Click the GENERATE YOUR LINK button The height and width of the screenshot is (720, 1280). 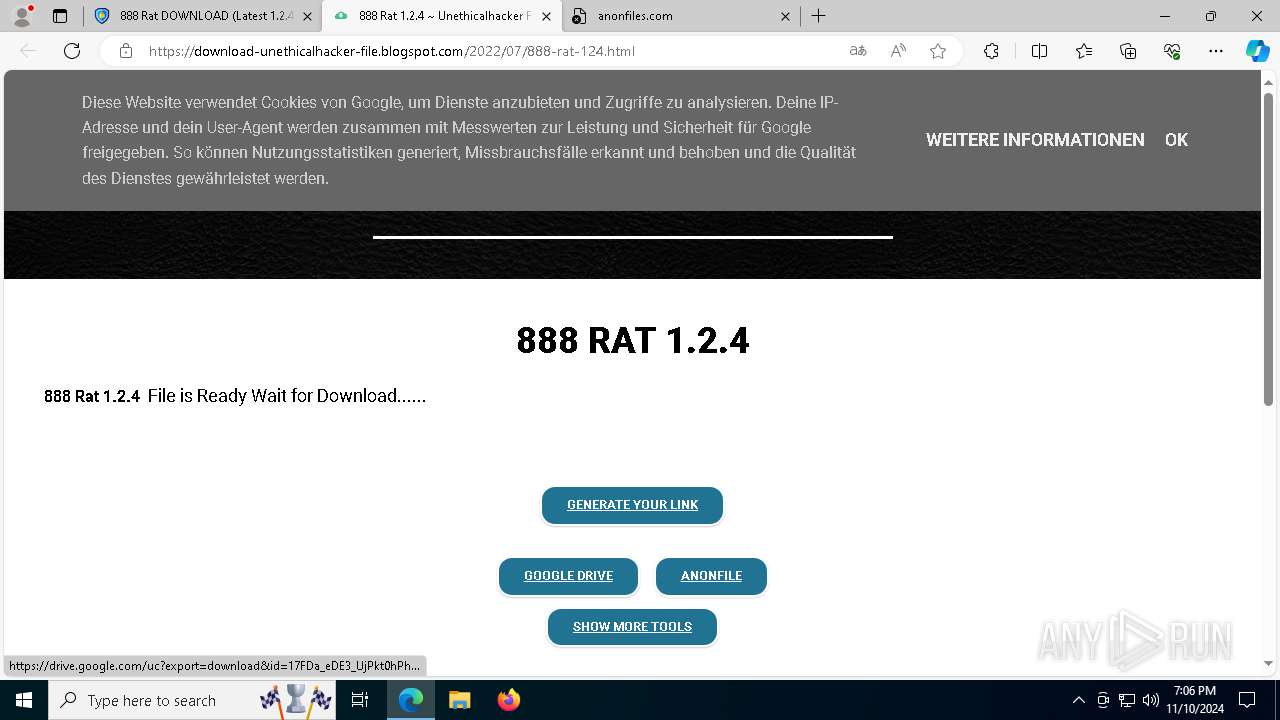point(632,505)
